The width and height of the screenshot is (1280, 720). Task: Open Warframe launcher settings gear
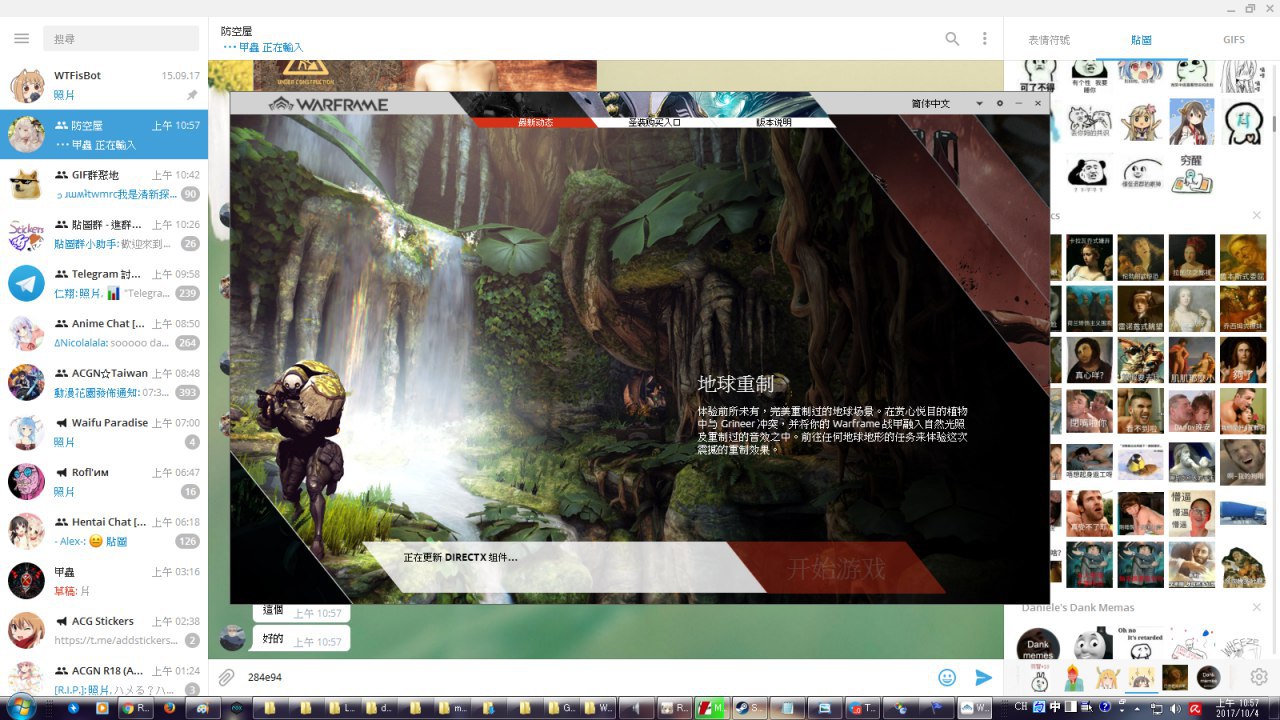coord(999,103)
